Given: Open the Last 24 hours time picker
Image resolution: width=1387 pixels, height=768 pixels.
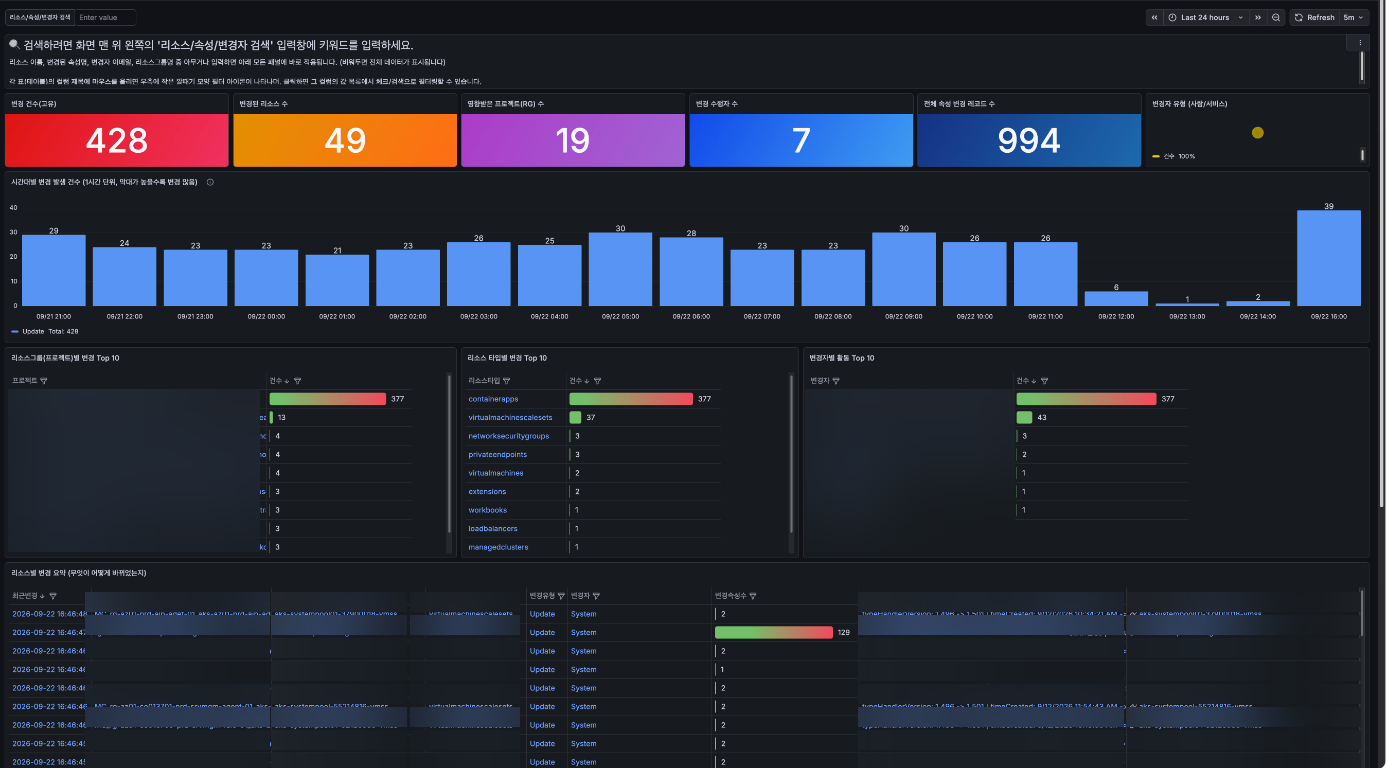Looking at the screenshot, I should [x=1206, y=17].
